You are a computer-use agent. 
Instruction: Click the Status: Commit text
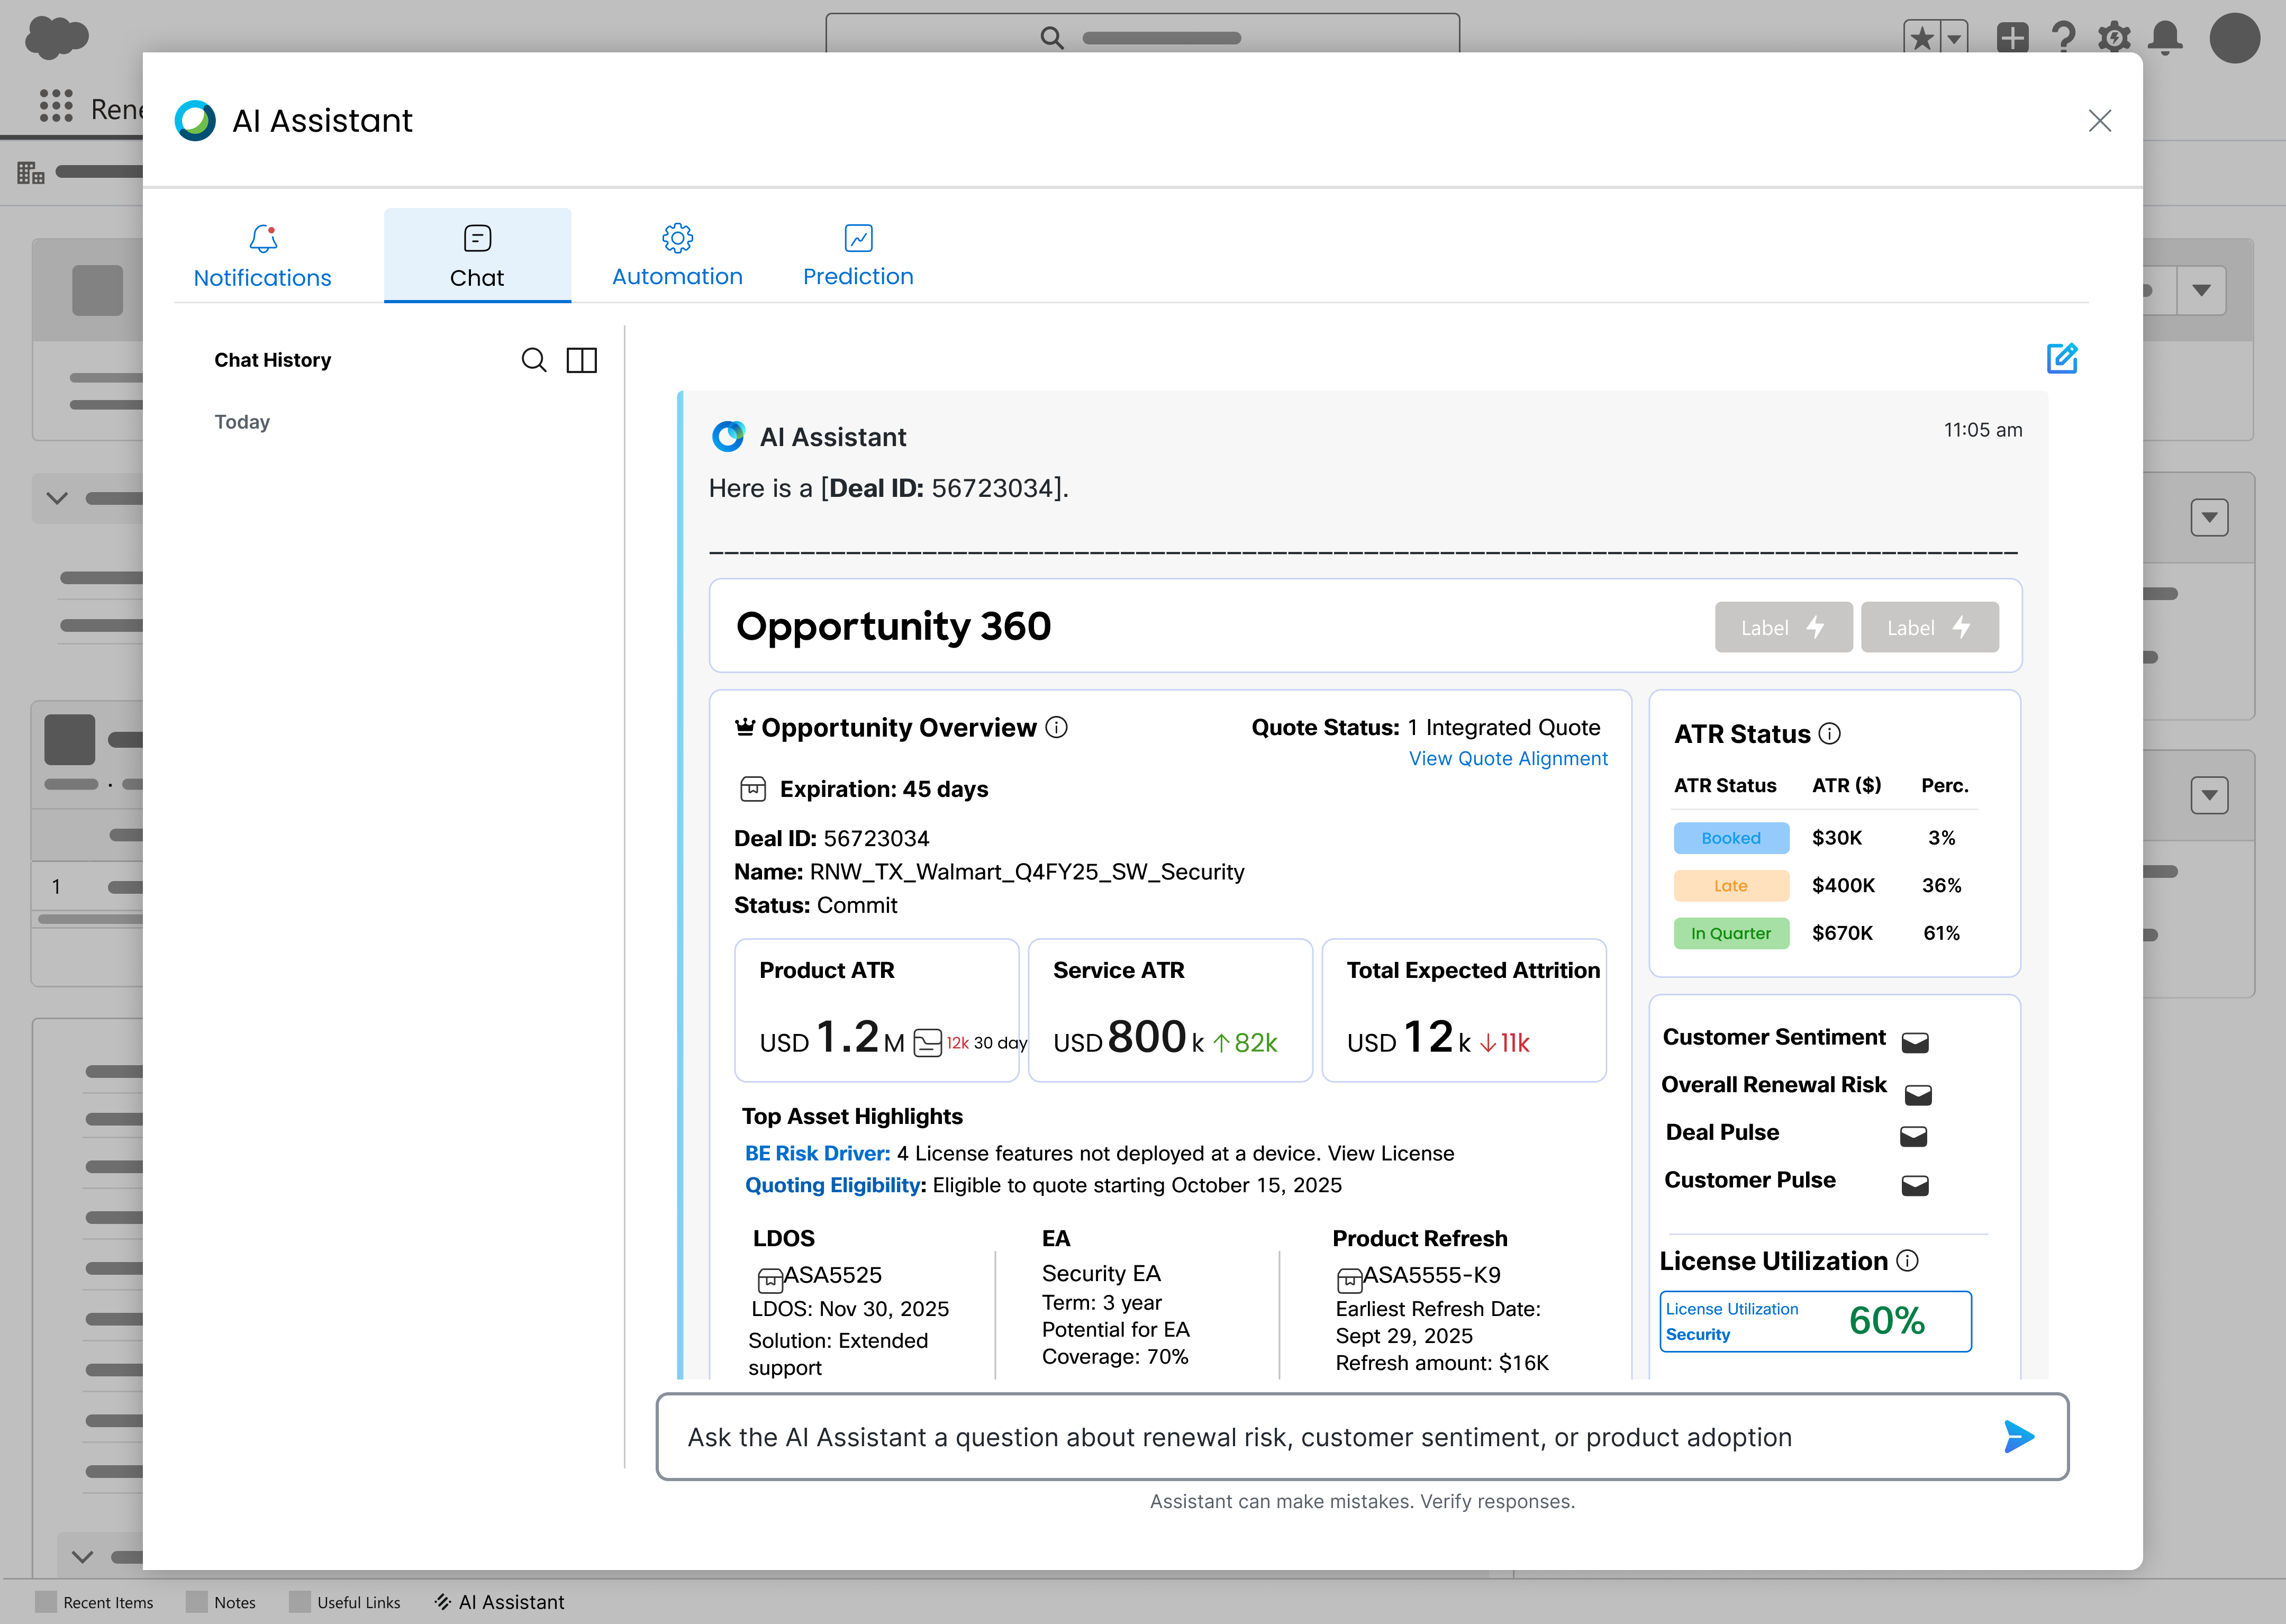pyautogui.click(x=815, y=905)
